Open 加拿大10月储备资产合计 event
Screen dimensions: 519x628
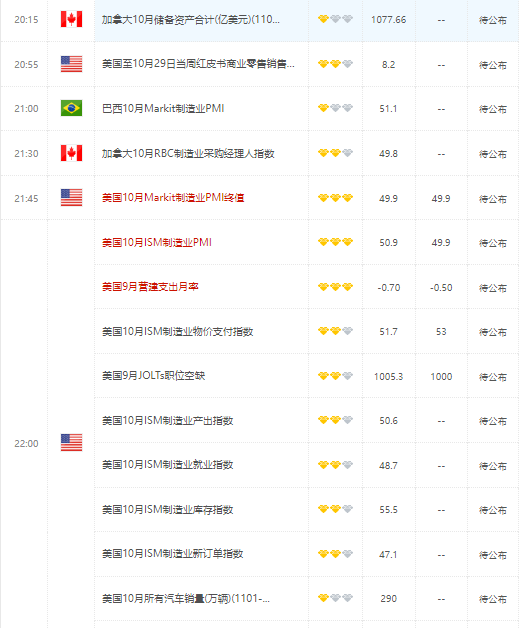click(x=191, y=19)
